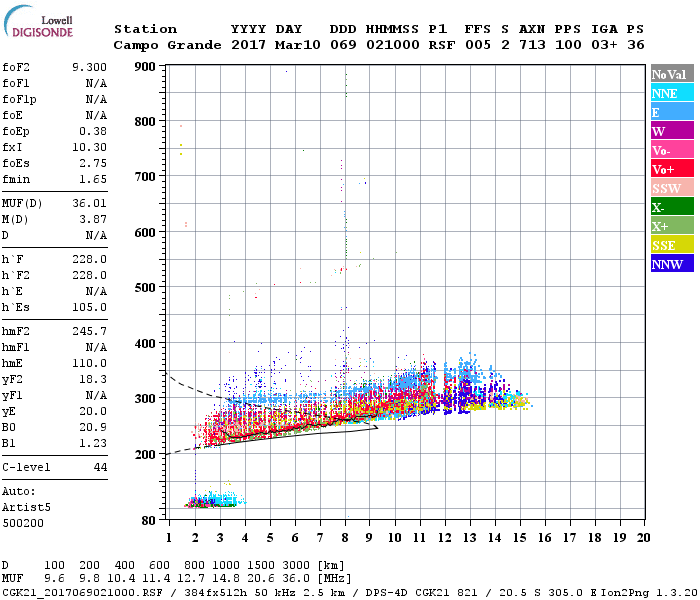Select the time field 021000
Screen dimensions: 700x600
pyautogui.click(x=392, y=45)
